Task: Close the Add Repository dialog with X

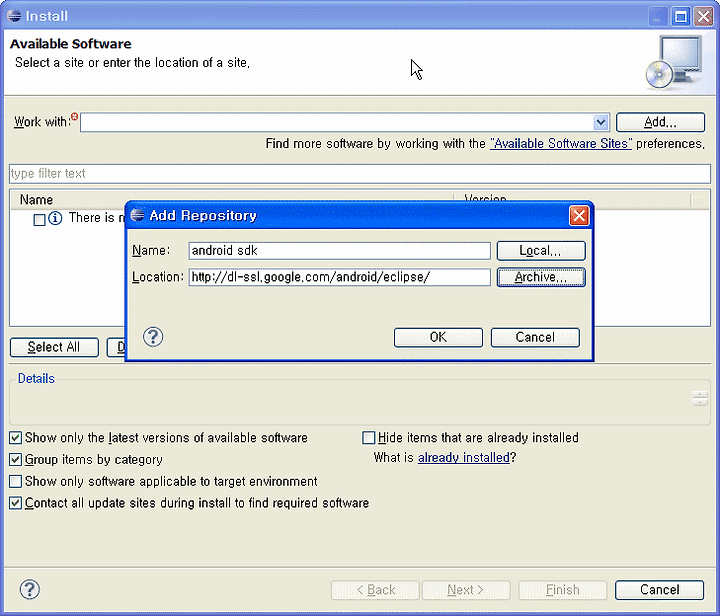Action: tap(579, 215)
